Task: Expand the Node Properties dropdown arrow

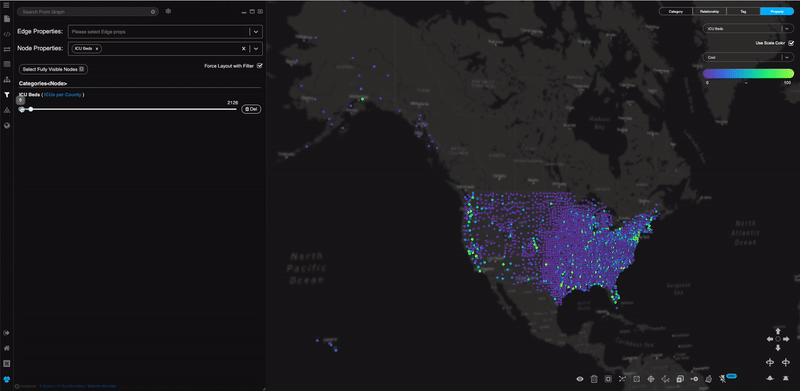Action: pos(256,48)
